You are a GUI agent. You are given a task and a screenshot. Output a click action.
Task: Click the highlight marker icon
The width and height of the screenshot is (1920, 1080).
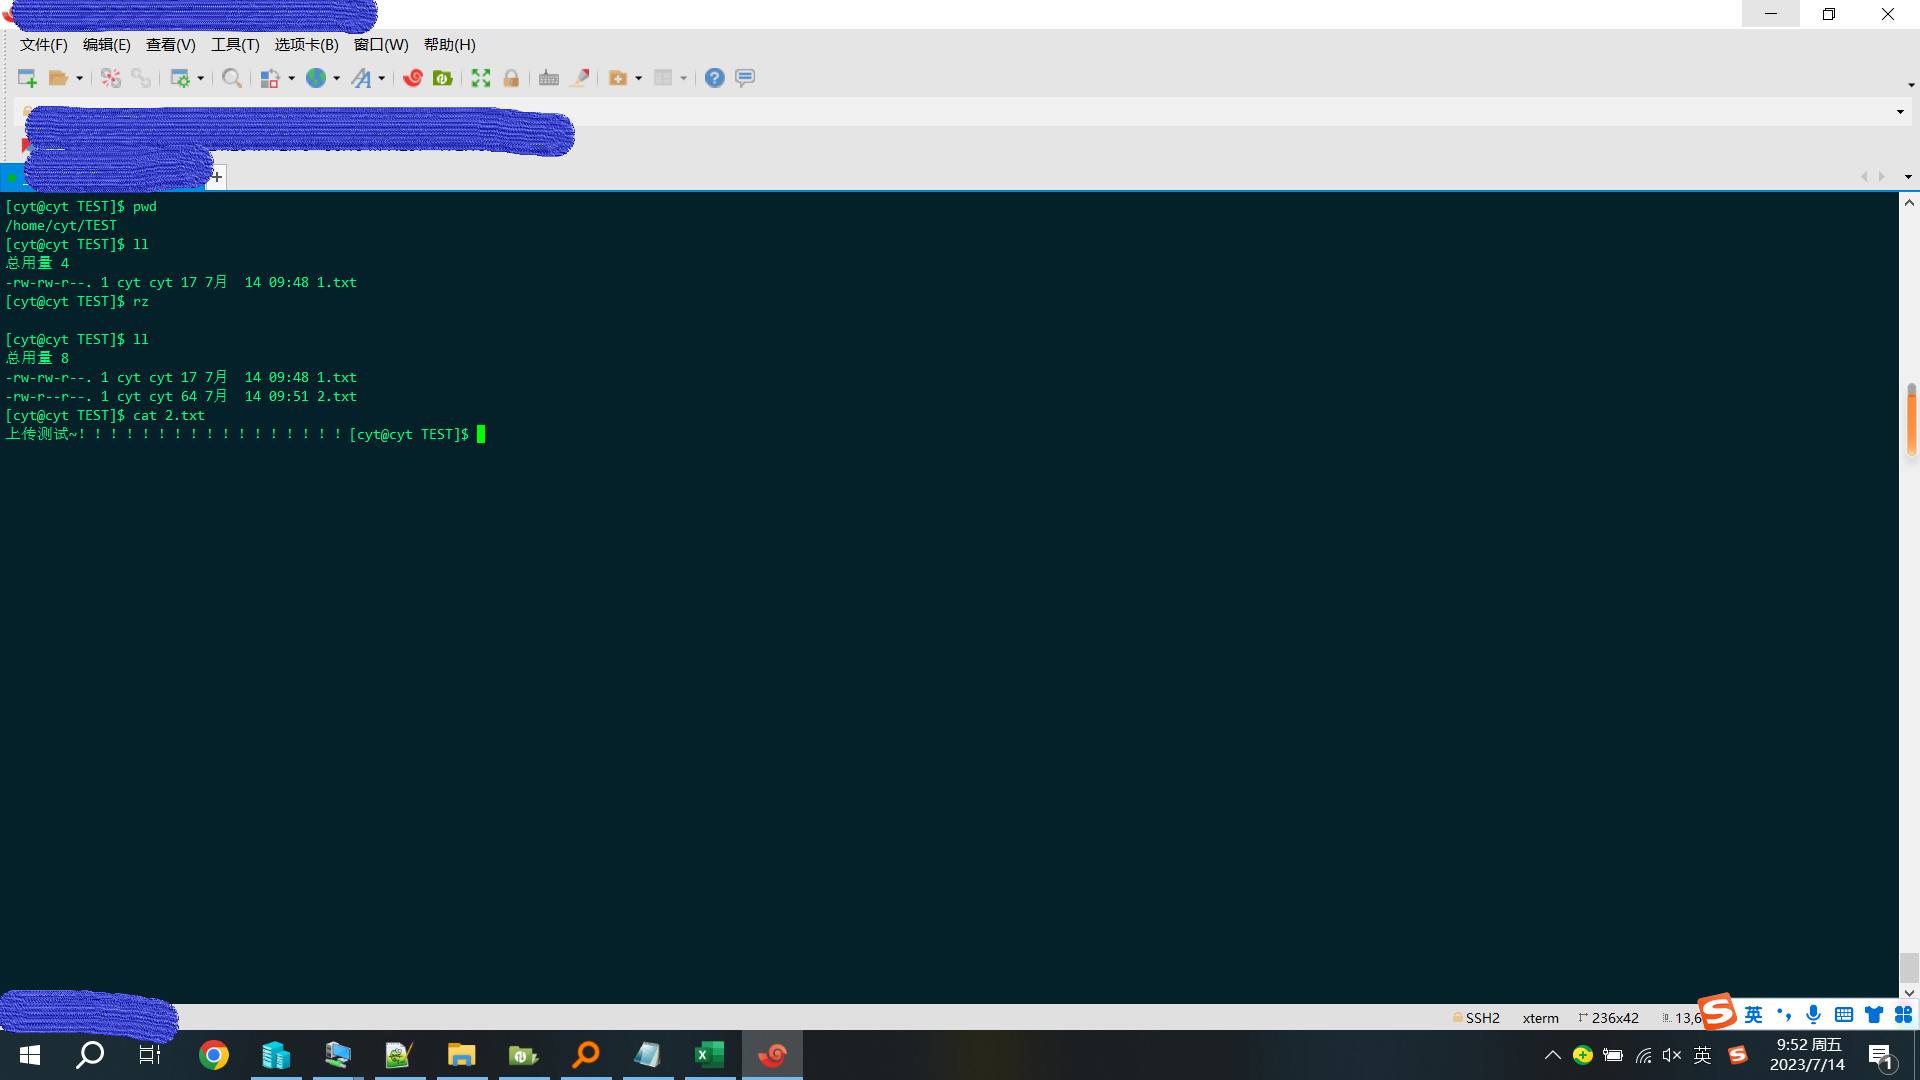[x=580, y=78]
